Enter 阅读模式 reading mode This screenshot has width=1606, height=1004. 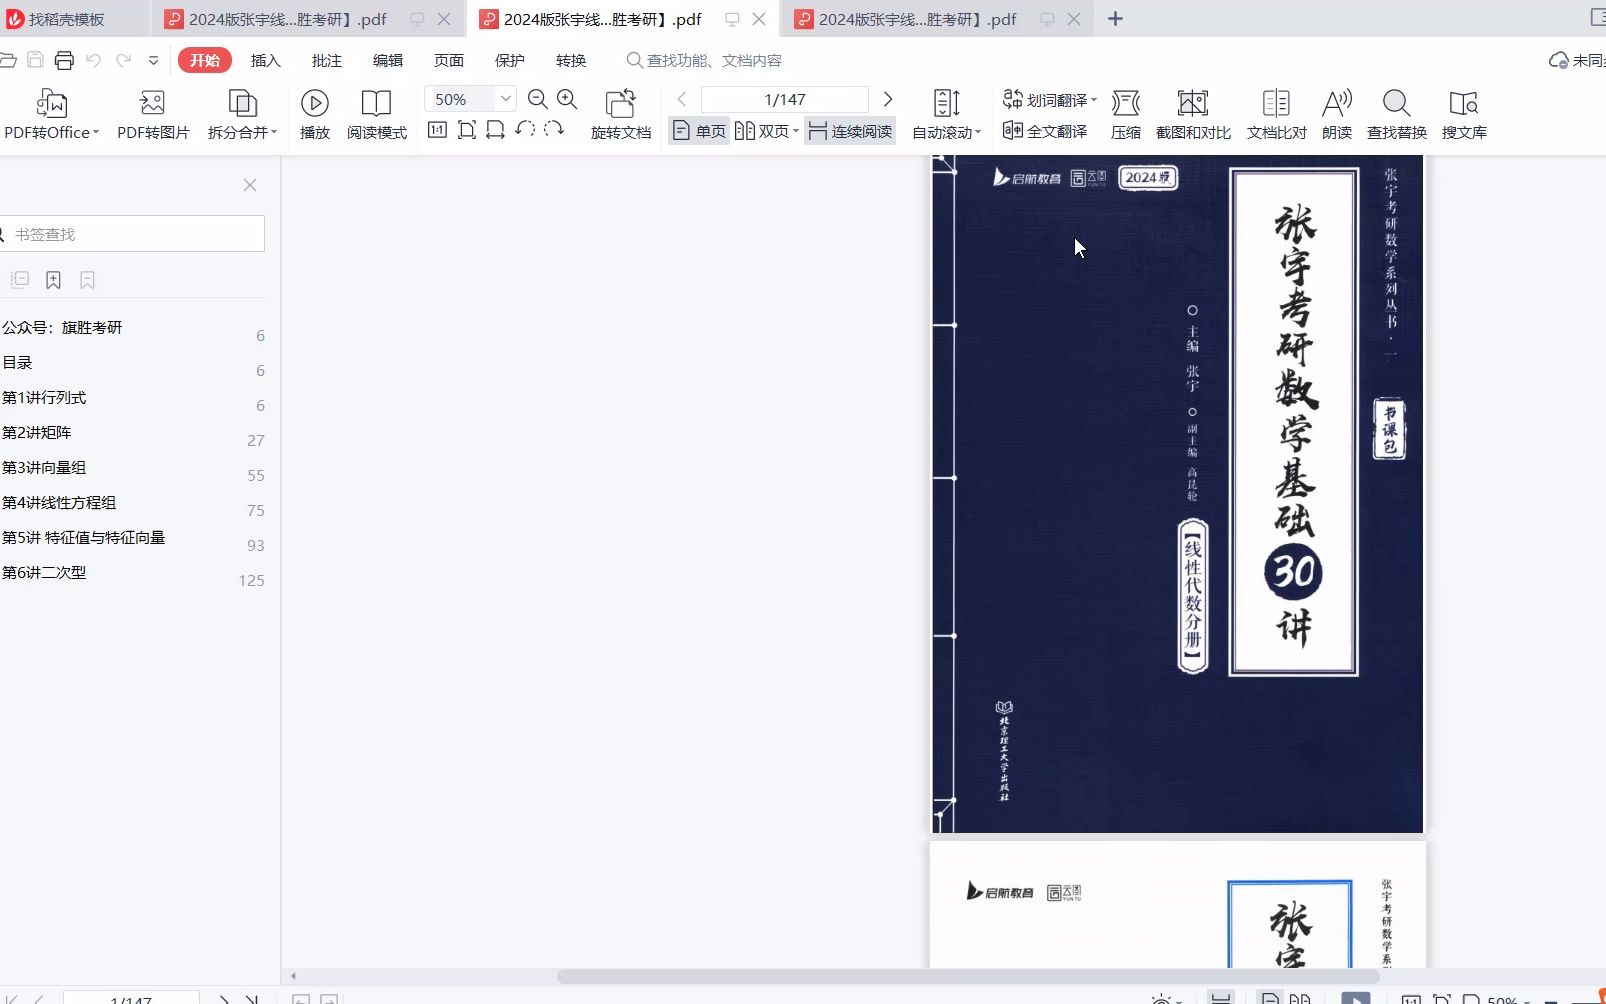point(376,114)
